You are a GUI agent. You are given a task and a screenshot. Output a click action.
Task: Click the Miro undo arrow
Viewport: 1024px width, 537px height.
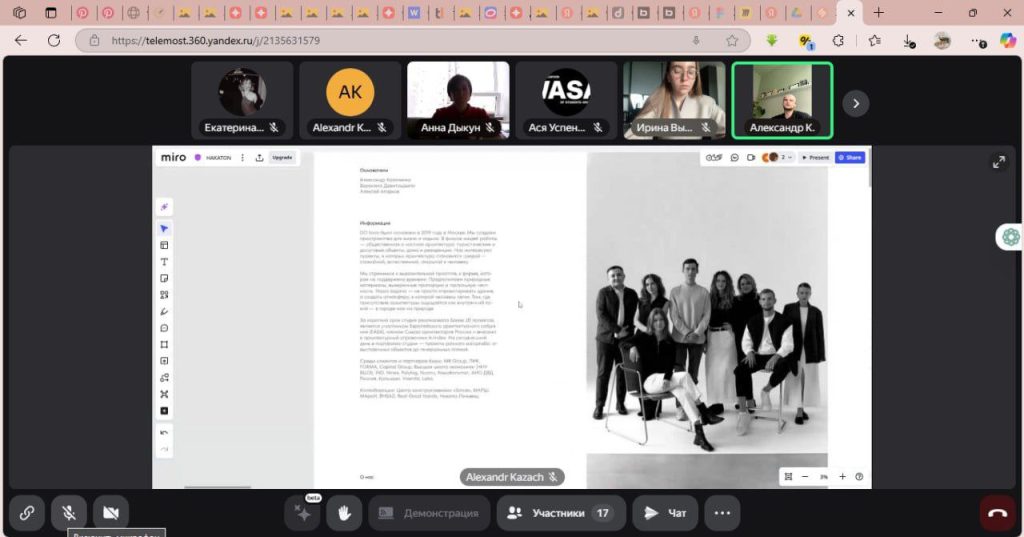coord(165,432)
